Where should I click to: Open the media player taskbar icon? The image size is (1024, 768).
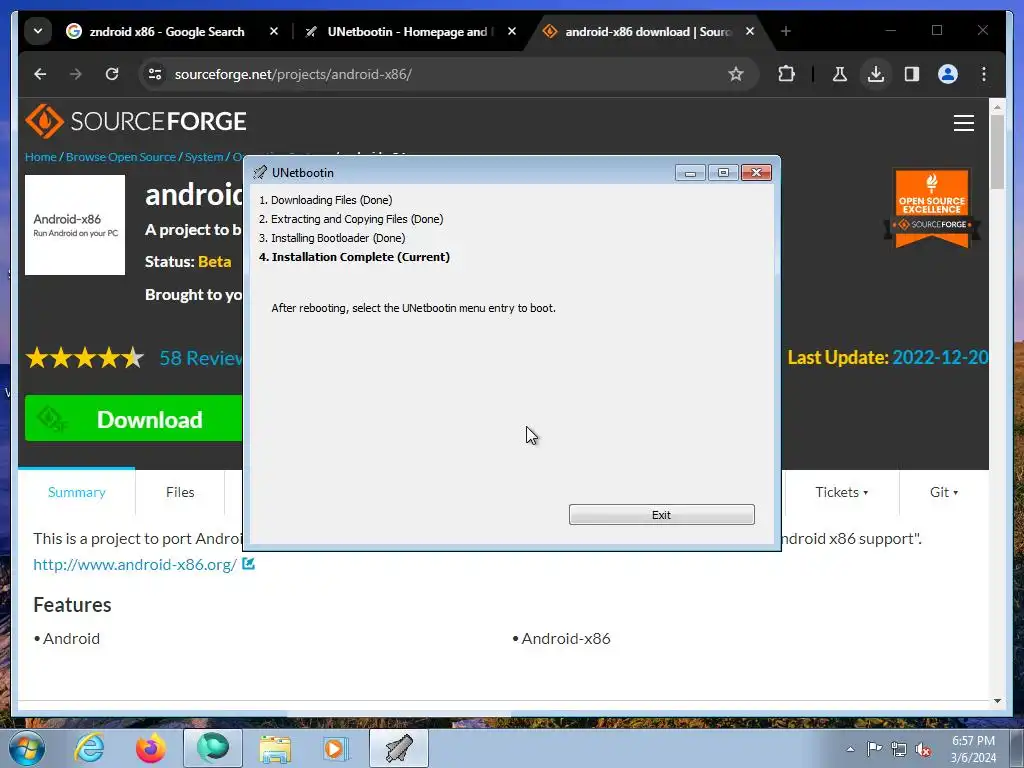336,748
